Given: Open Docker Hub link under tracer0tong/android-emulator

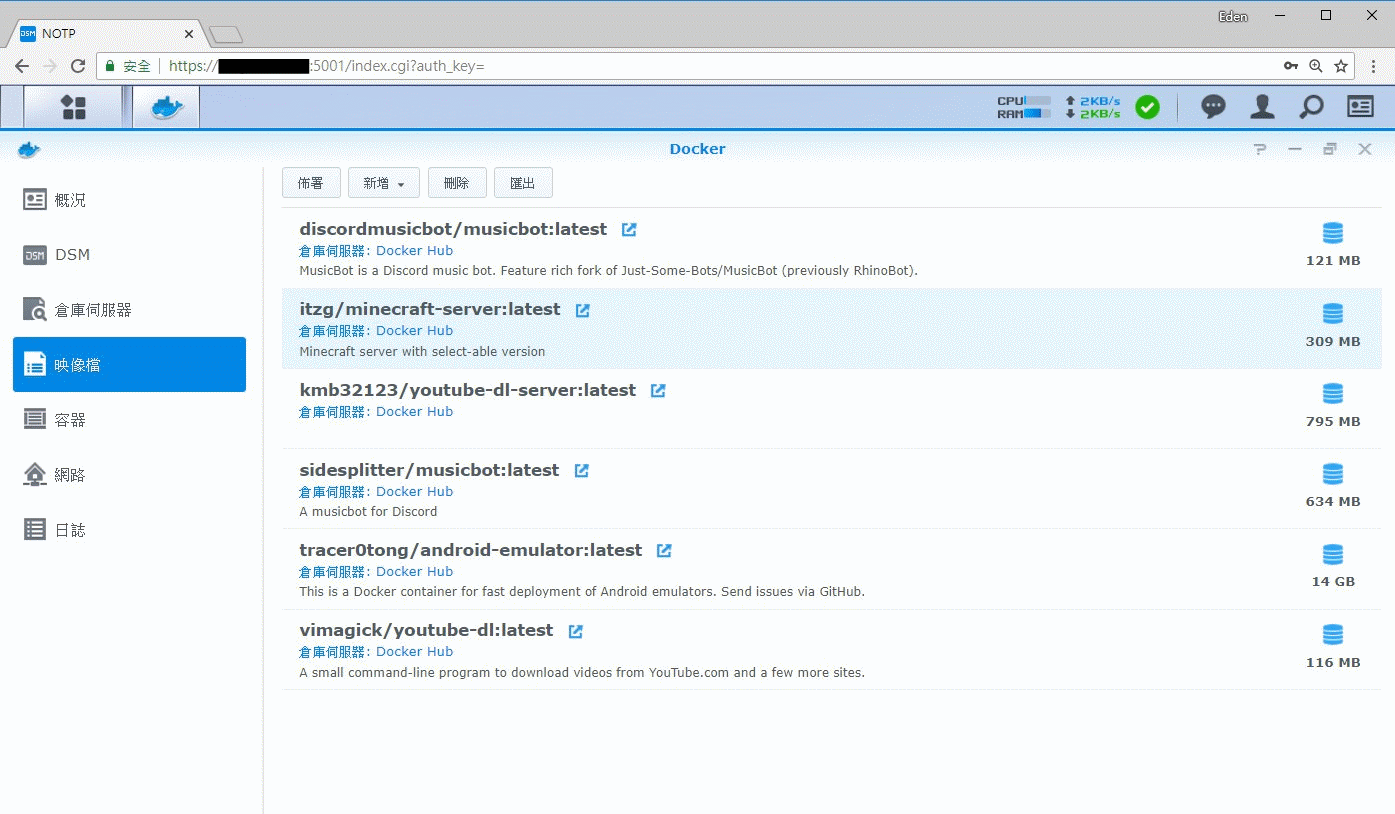Looking at the screenshot, I should tap(414, 572).
